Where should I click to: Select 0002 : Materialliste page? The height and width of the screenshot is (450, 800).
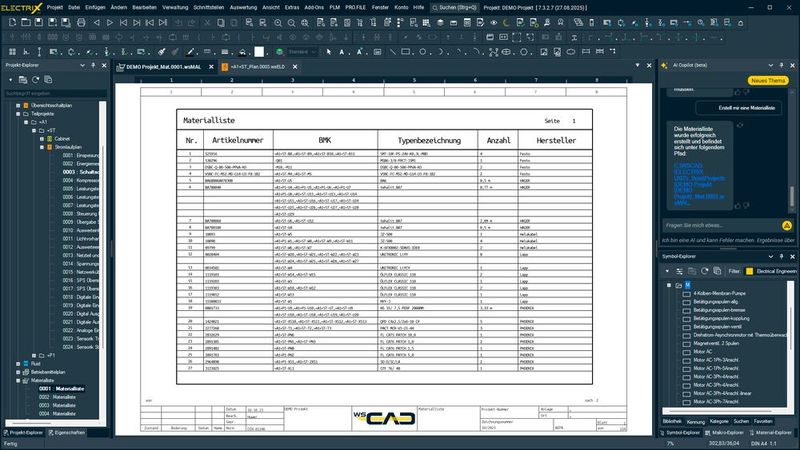tap(57, 397)
